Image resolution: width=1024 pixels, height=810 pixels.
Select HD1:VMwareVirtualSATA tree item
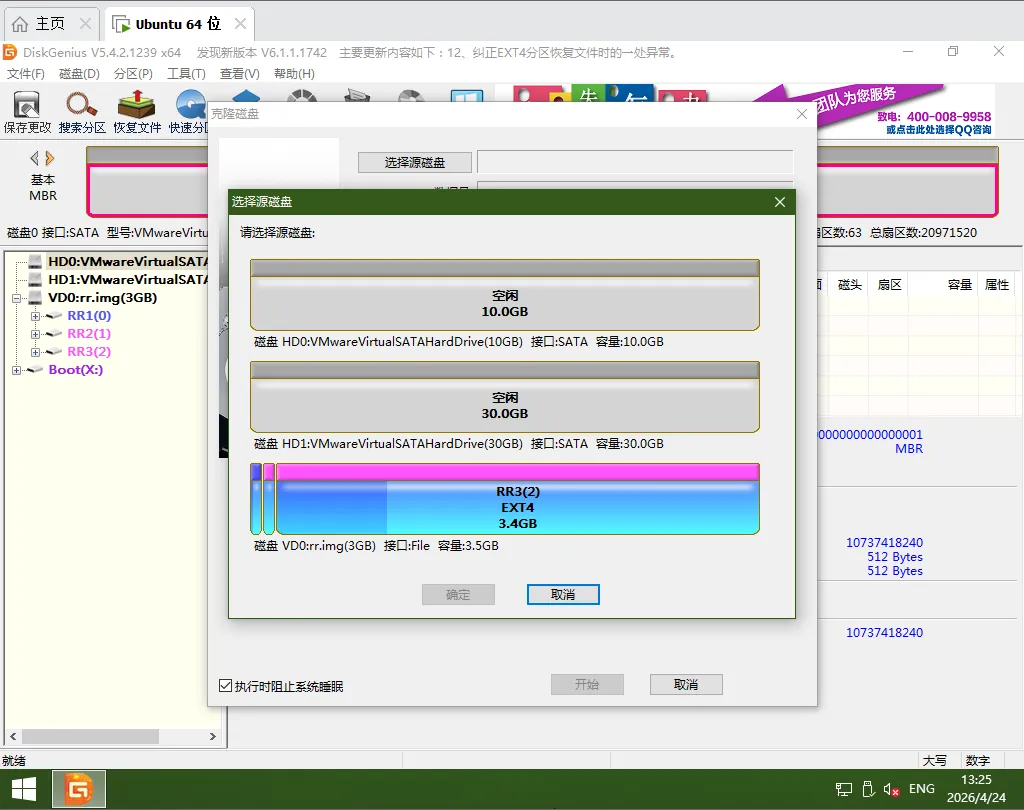(127, 280)
